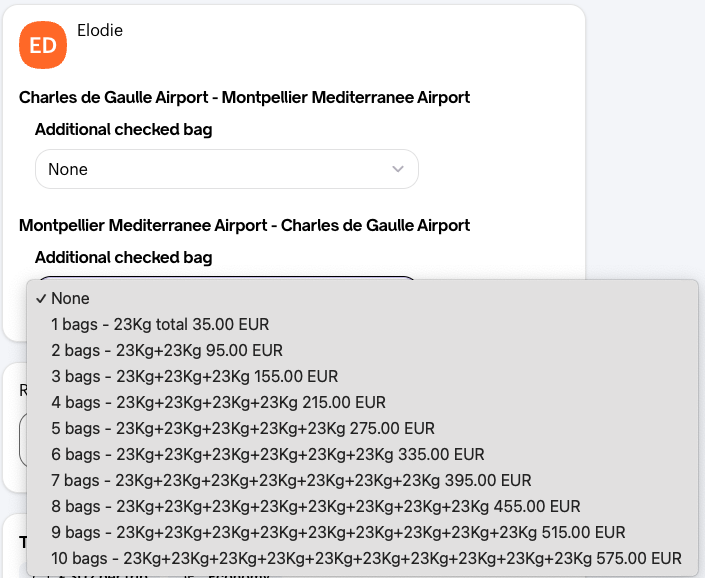Open the outbound None checked bag combo box
705x578 pixels.
[226, 169]
